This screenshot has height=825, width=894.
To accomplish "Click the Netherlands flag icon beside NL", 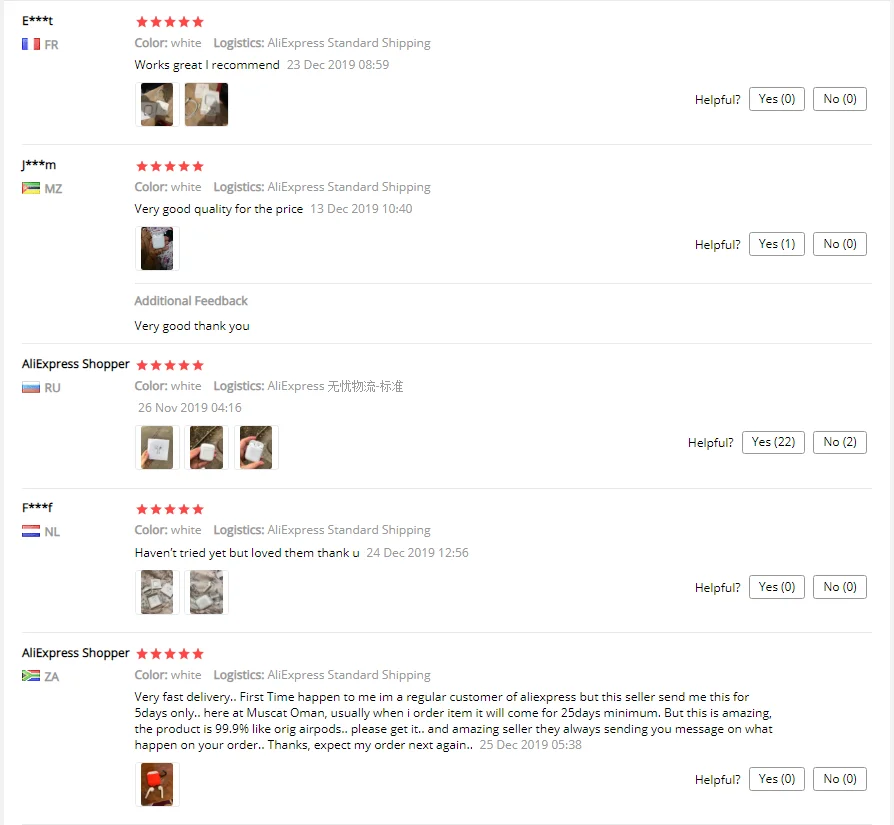I will [31, 531].
